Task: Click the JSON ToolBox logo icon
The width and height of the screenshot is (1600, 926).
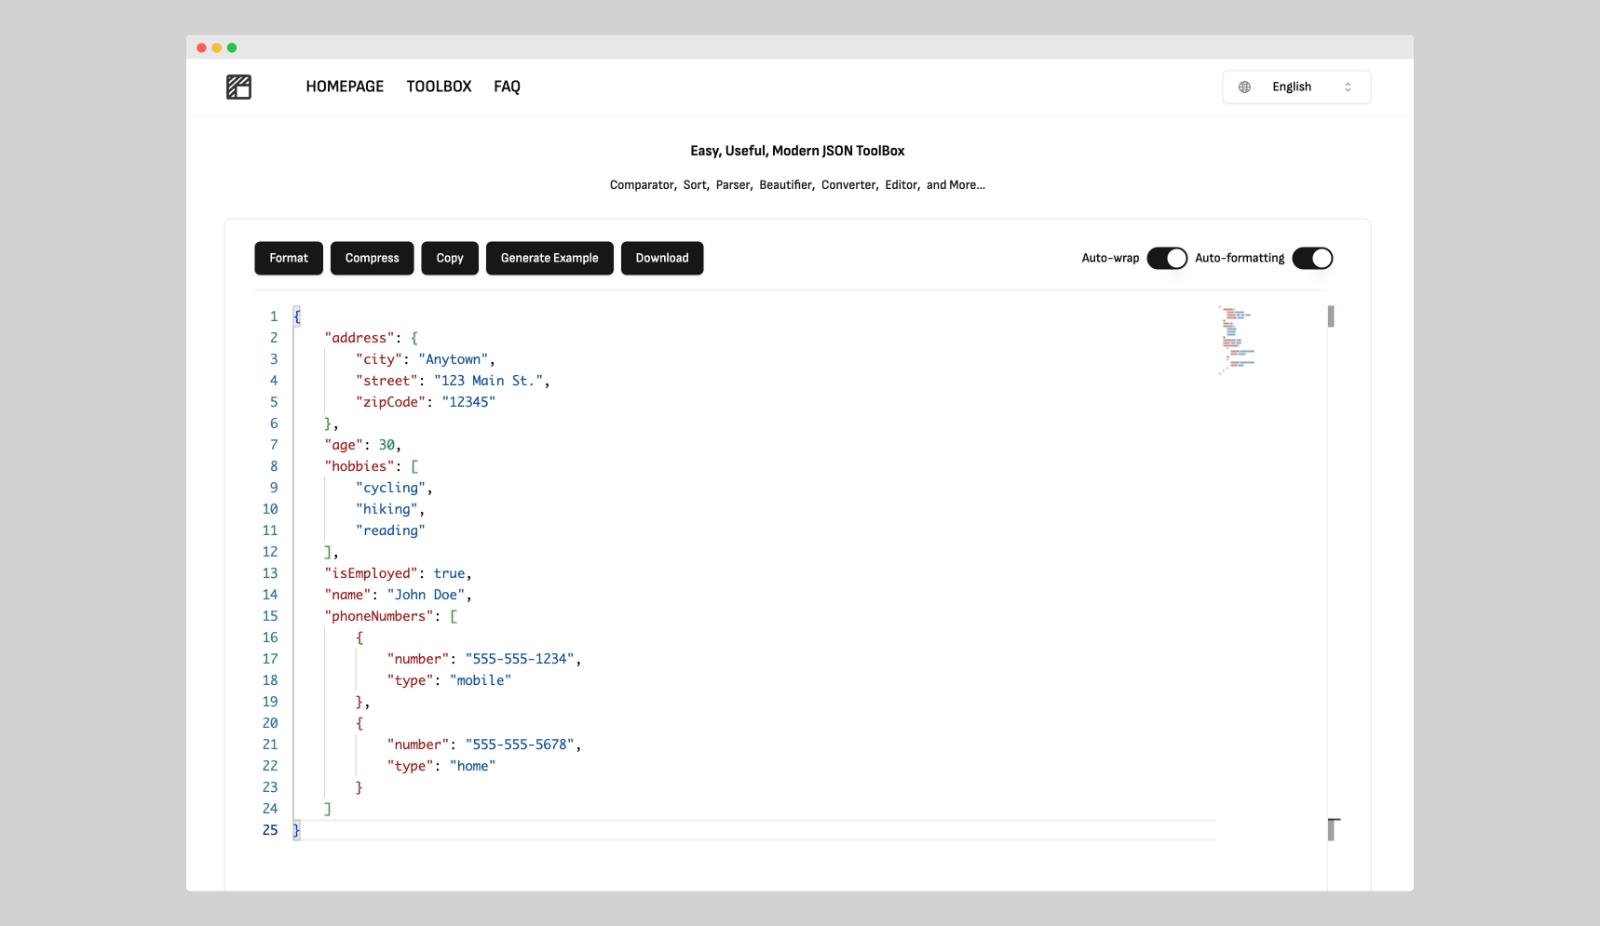Action: 239,87
